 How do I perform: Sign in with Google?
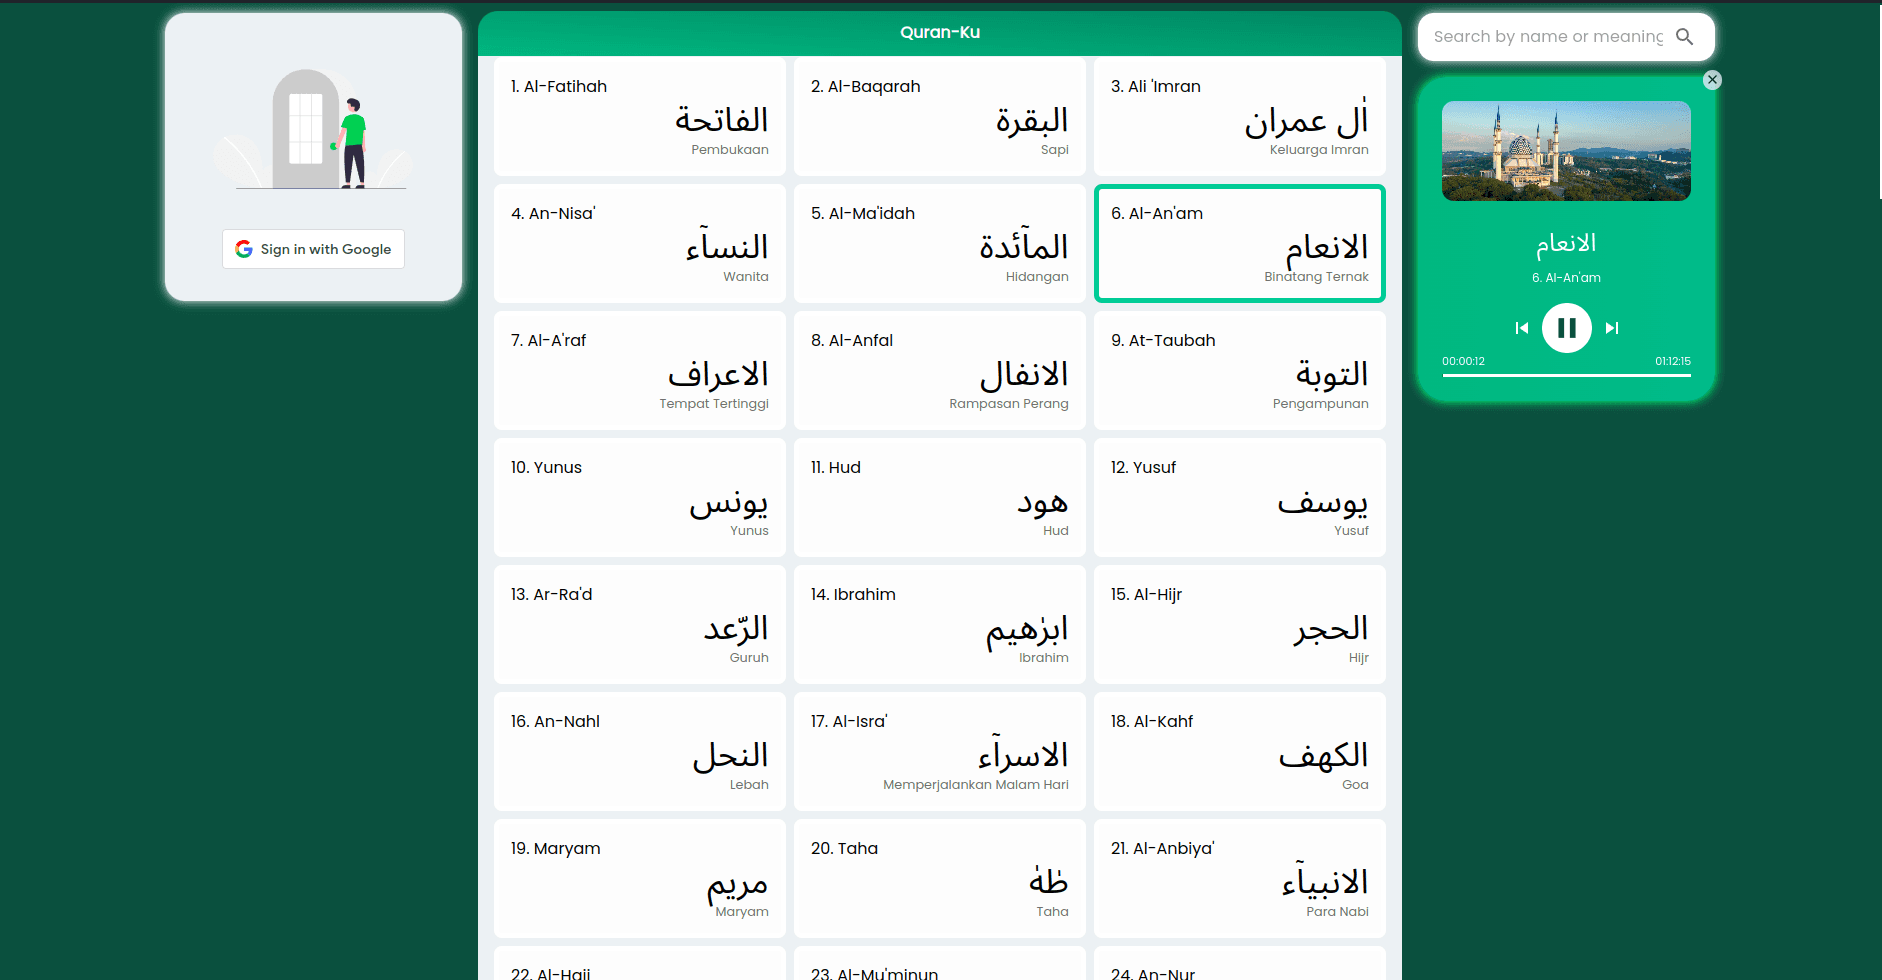[x=313, y=249]
